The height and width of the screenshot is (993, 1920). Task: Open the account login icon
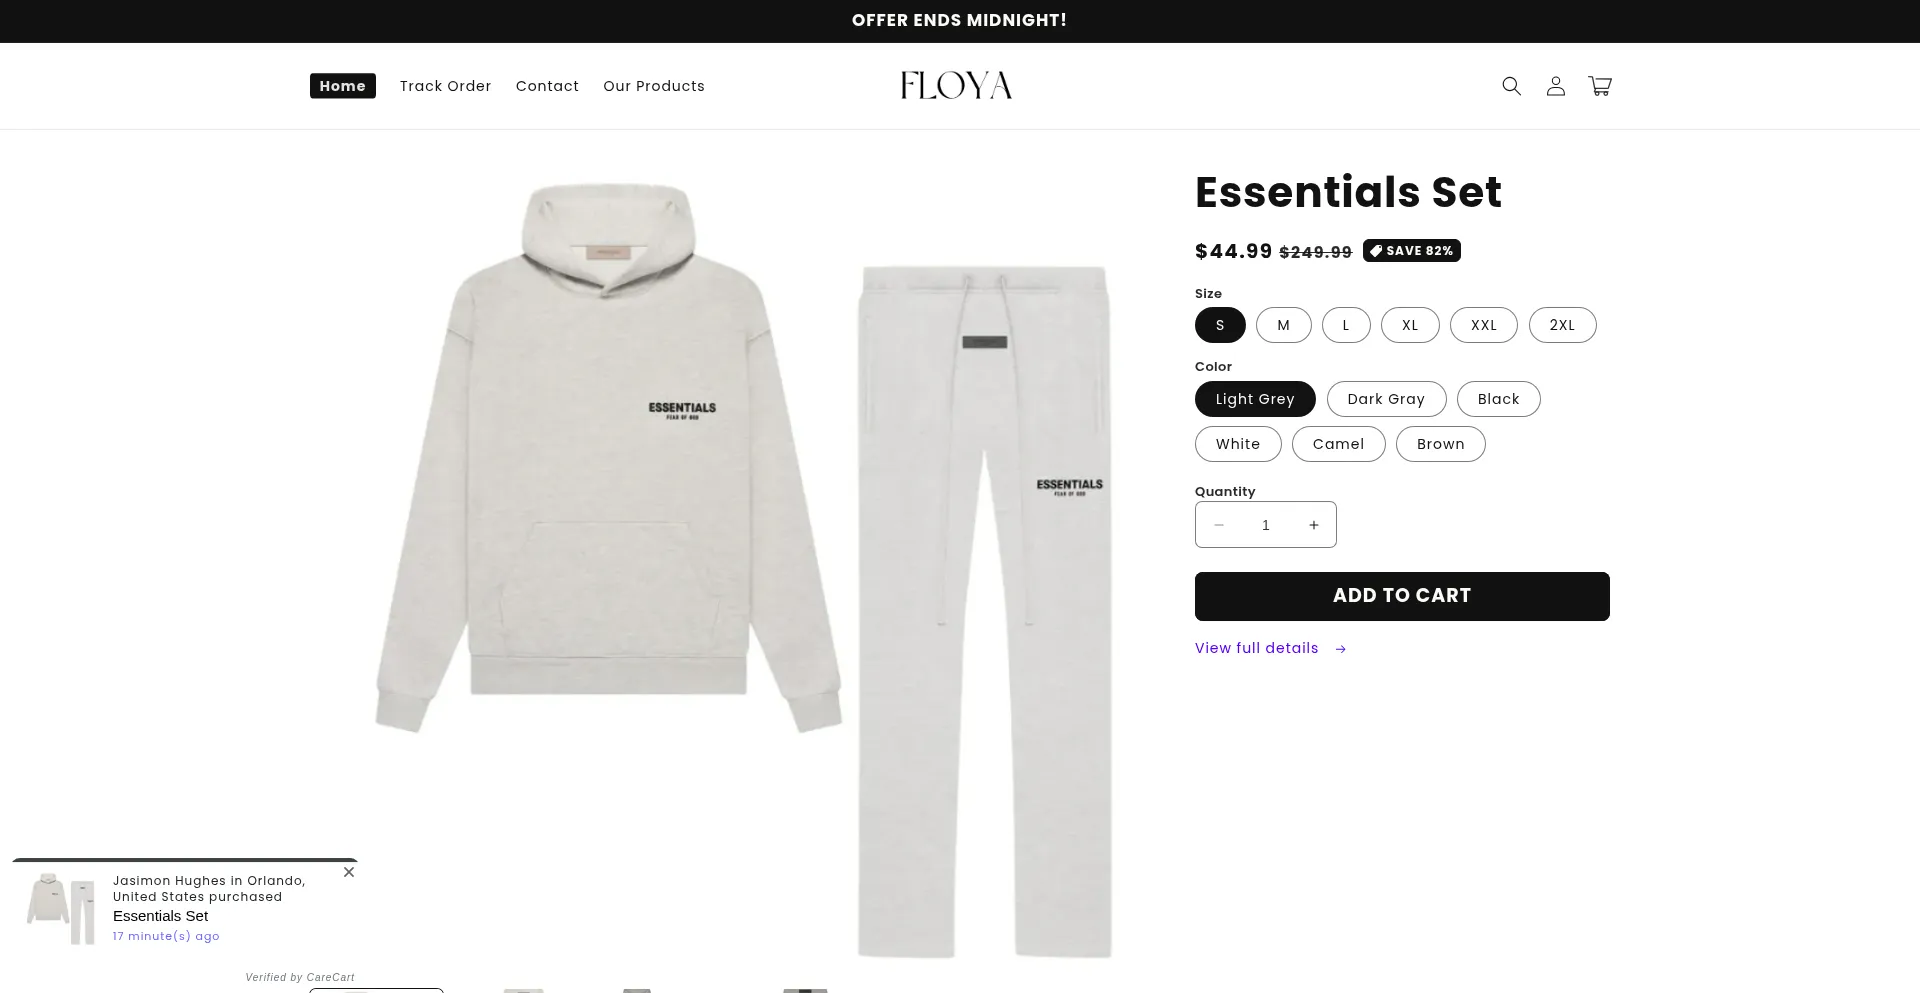point(1555,86)
